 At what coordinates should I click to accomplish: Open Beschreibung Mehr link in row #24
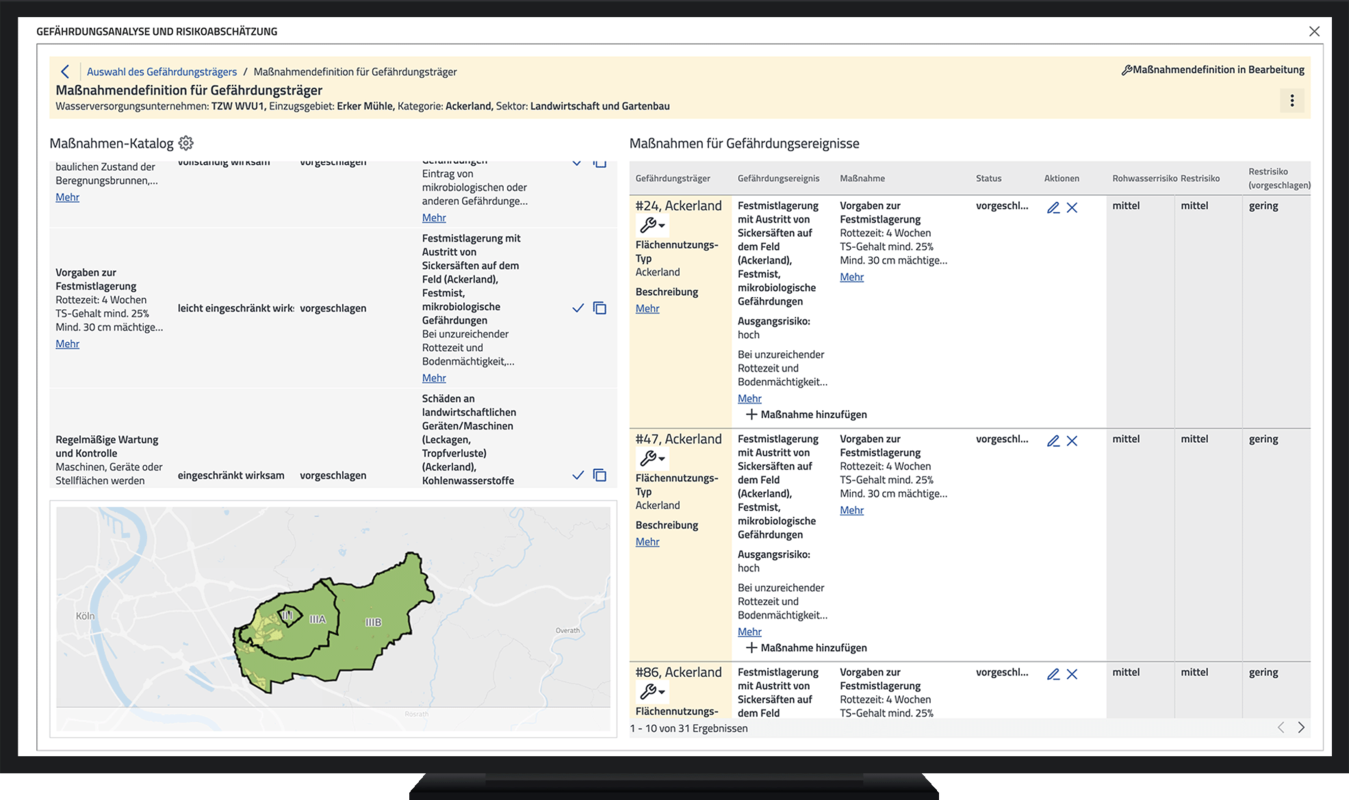(647, 309)
